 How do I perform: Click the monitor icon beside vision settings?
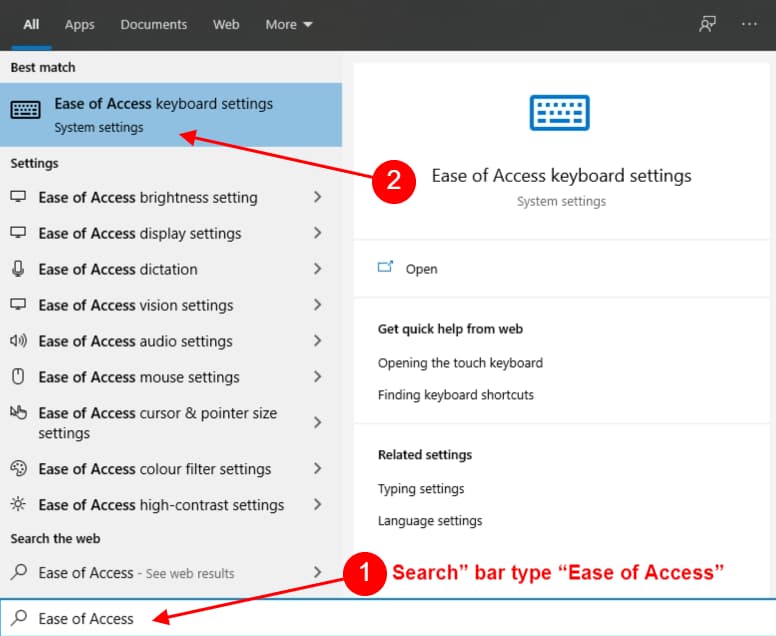[18, 304]
